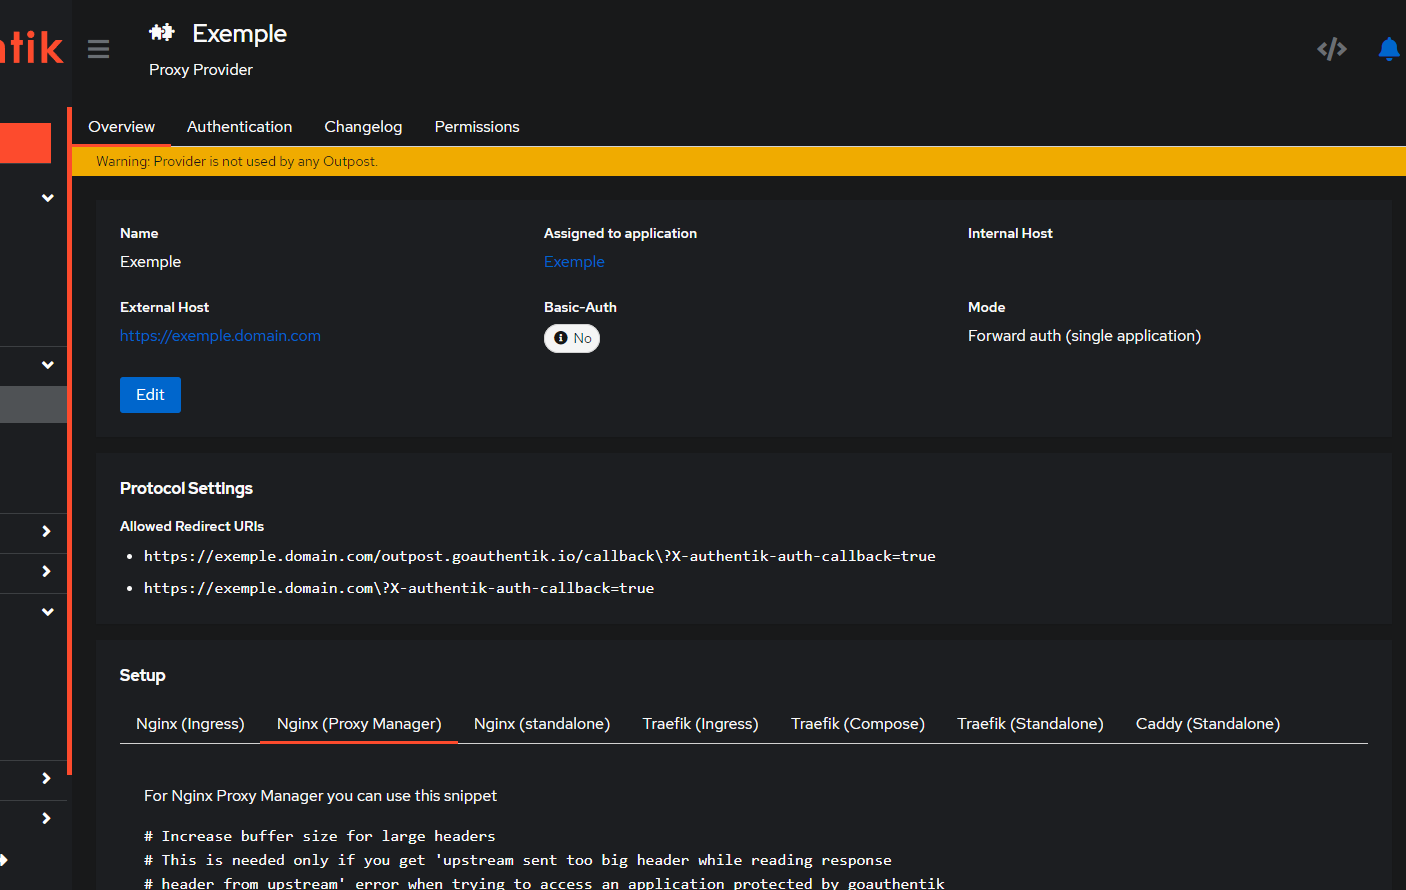This screenshot has width=1406, height=890.
Task: Collapse the topmost expanded sidebar section chevron
Action: point(47,198)
